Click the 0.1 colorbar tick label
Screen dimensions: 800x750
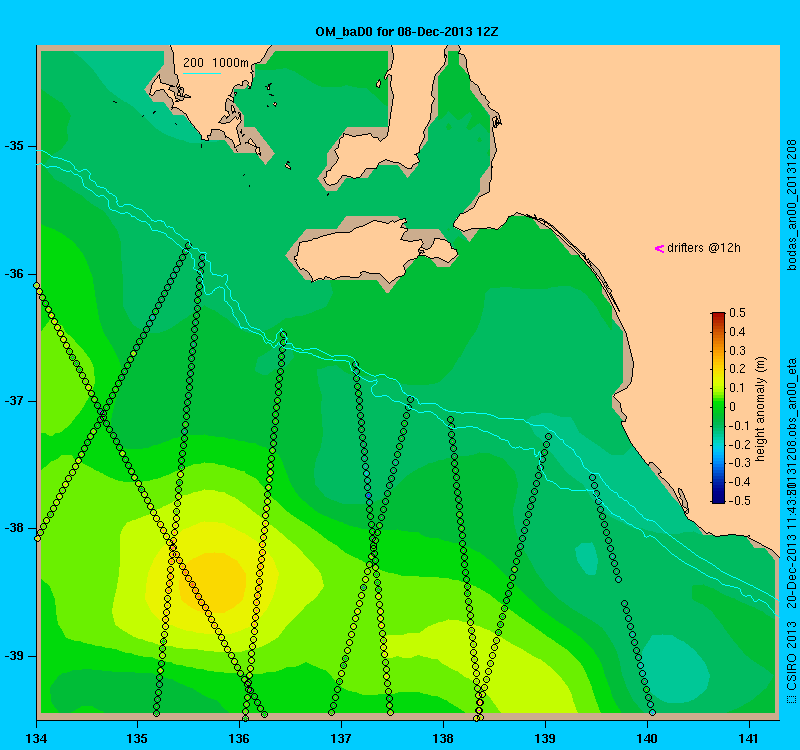coord(737,388)
